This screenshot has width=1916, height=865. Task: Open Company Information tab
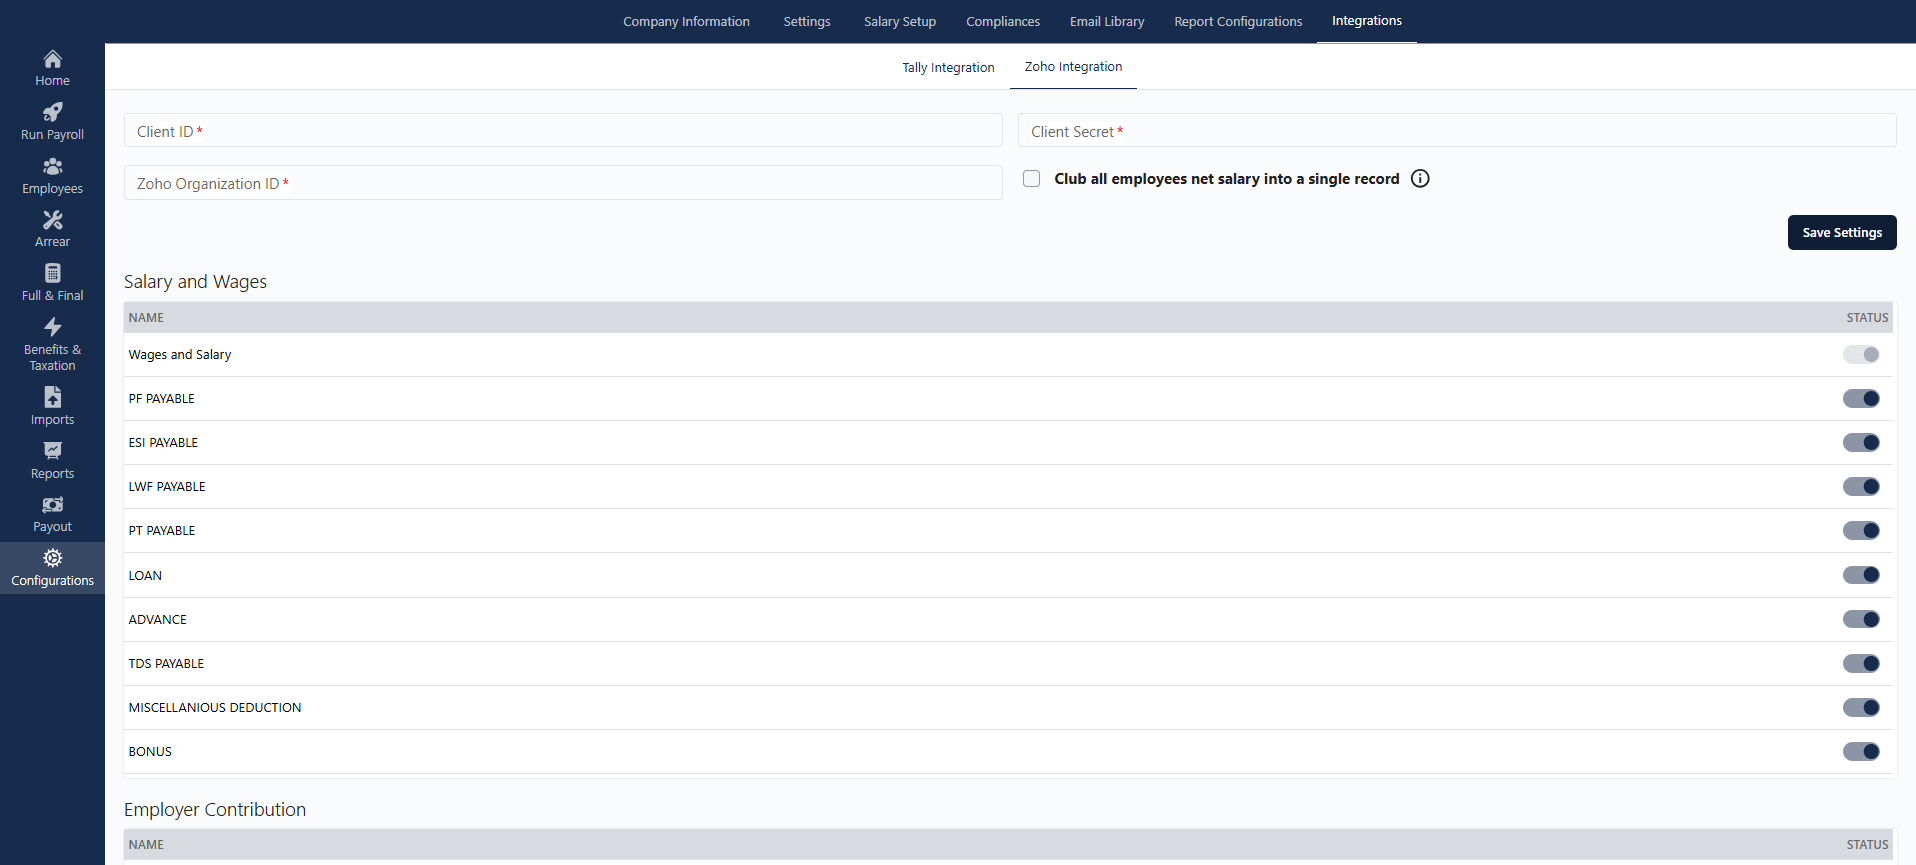point(686,21)
